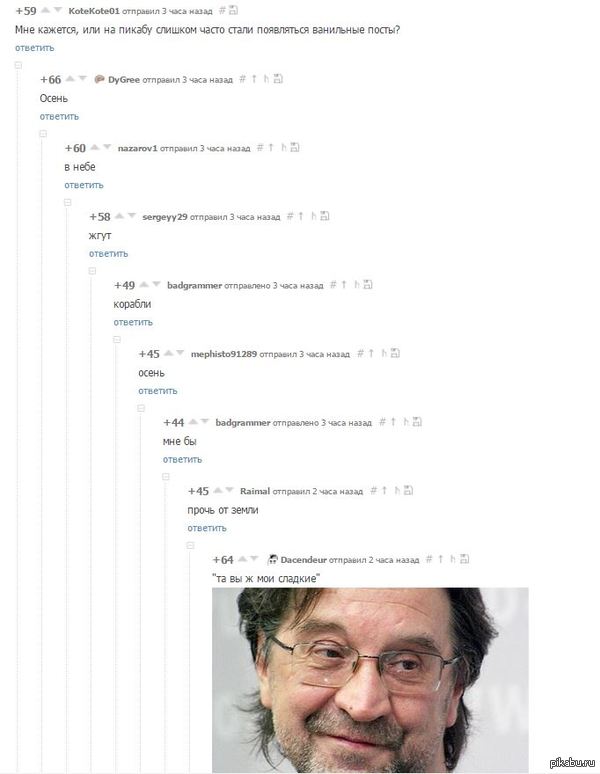Collapse replies under Raimal's comment
Image resolution: width=600 pixels, height=774 pixels.
tap(190, 545)
